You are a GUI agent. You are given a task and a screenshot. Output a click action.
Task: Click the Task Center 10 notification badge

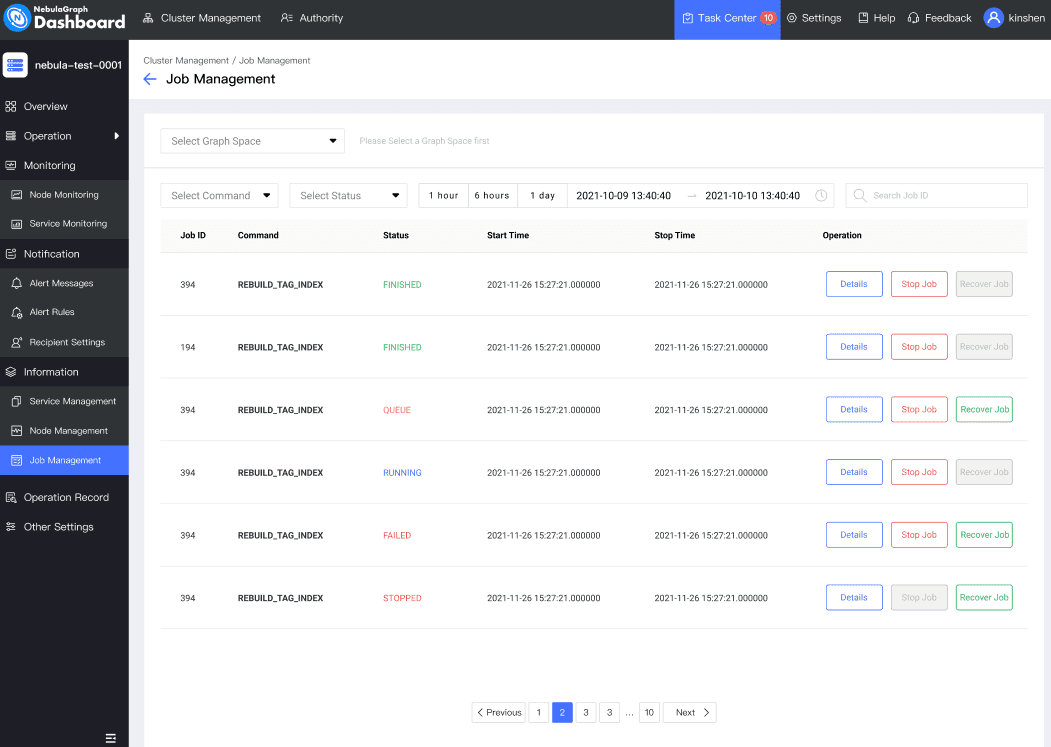click(768, 18)
